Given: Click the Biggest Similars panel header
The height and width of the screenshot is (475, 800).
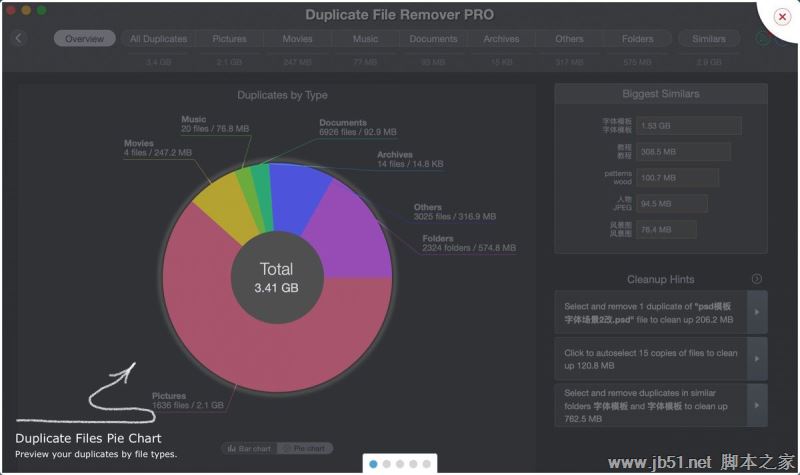Looking at the screenshot, I should (661, 94).
